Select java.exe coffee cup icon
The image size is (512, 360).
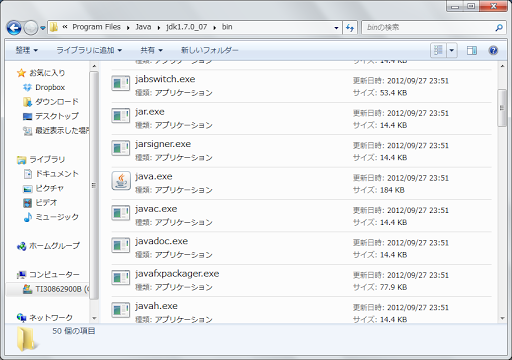pyautogui.click(x=121, y=181)
